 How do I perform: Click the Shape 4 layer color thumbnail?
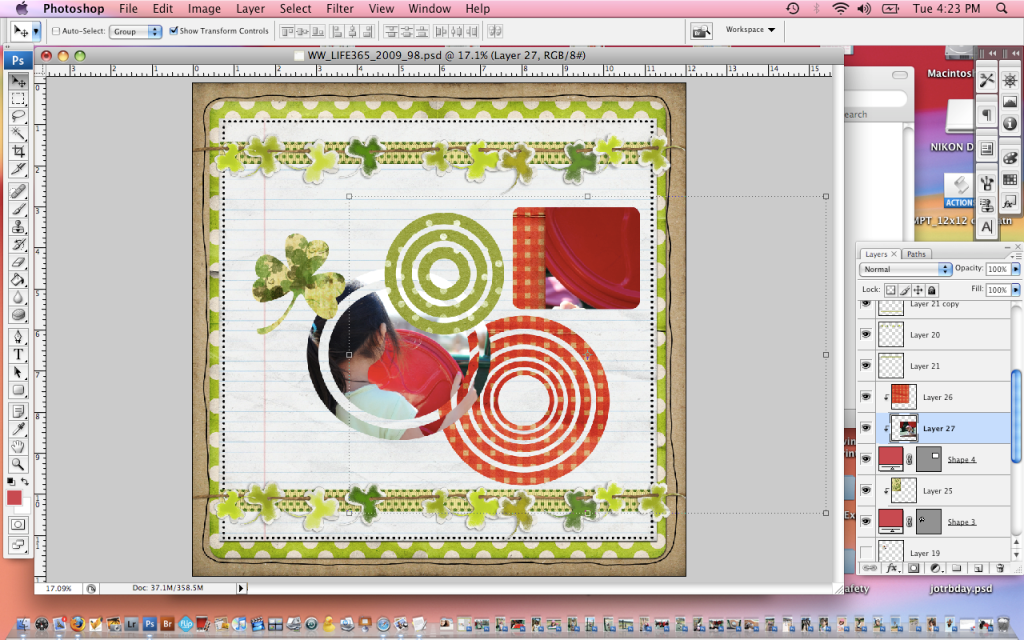click(x=891, y=459)
